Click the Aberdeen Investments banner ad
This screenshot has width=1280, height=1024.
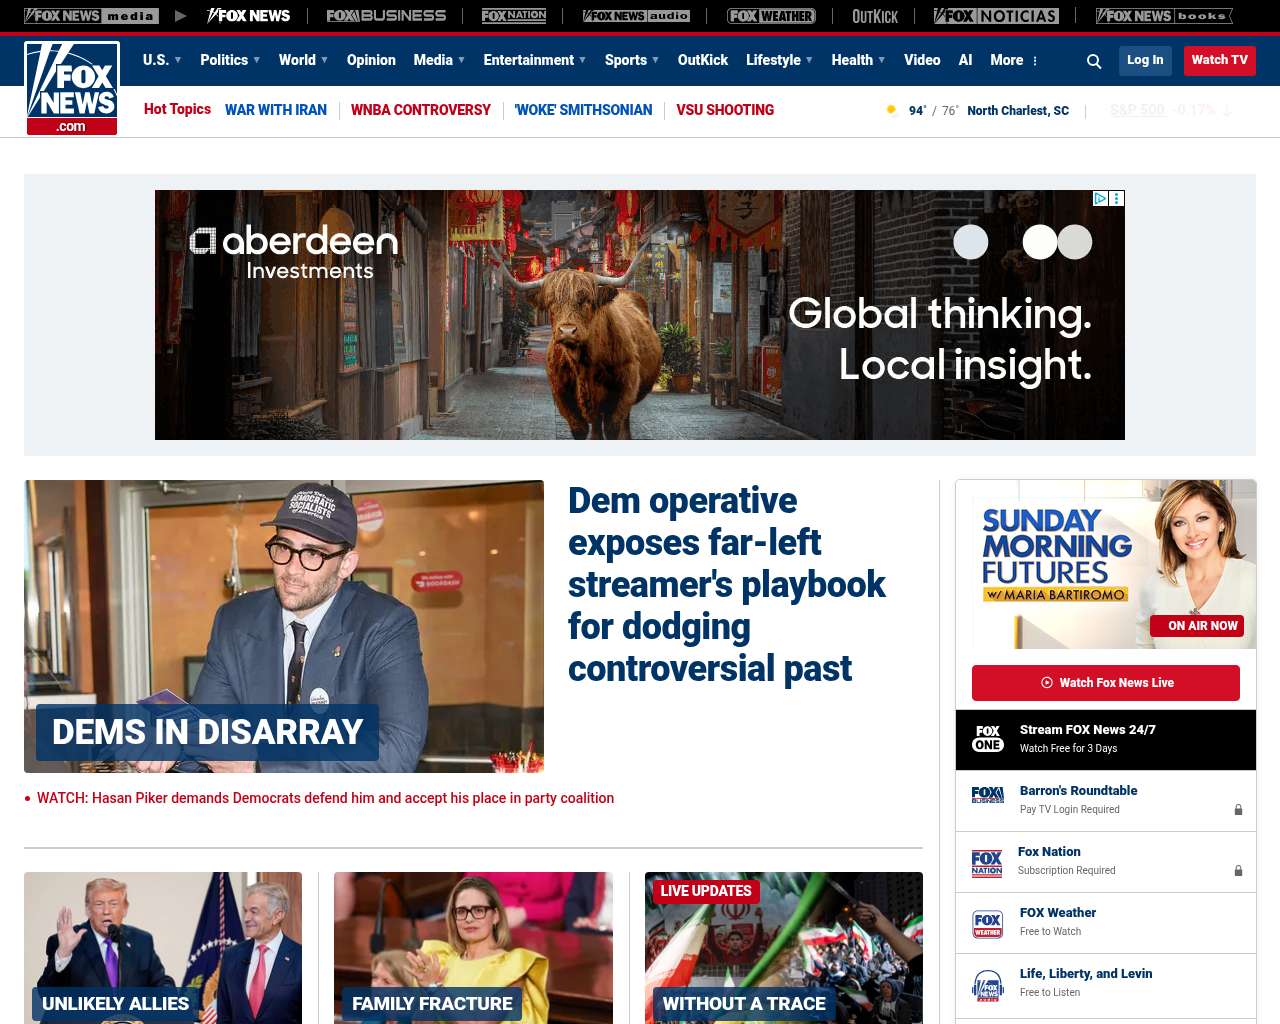[x=640, y=315]
